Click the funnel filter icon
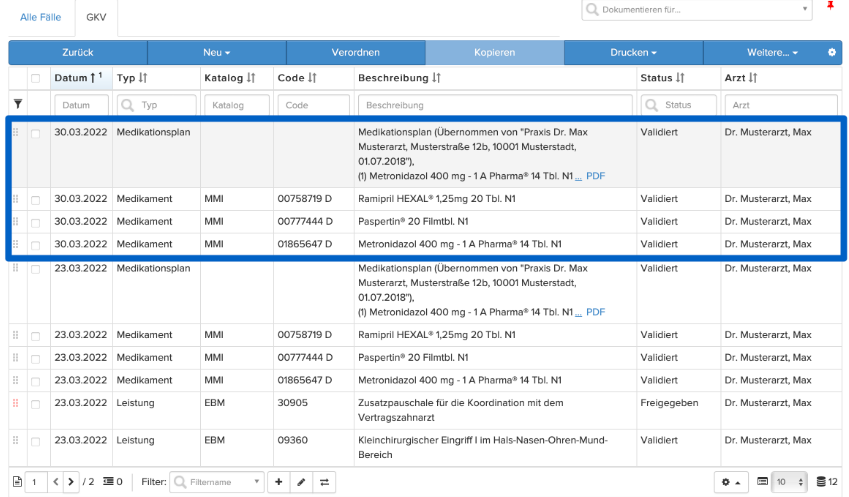The height and width of the screenshot is (497, 849). (x=18, y=104)
